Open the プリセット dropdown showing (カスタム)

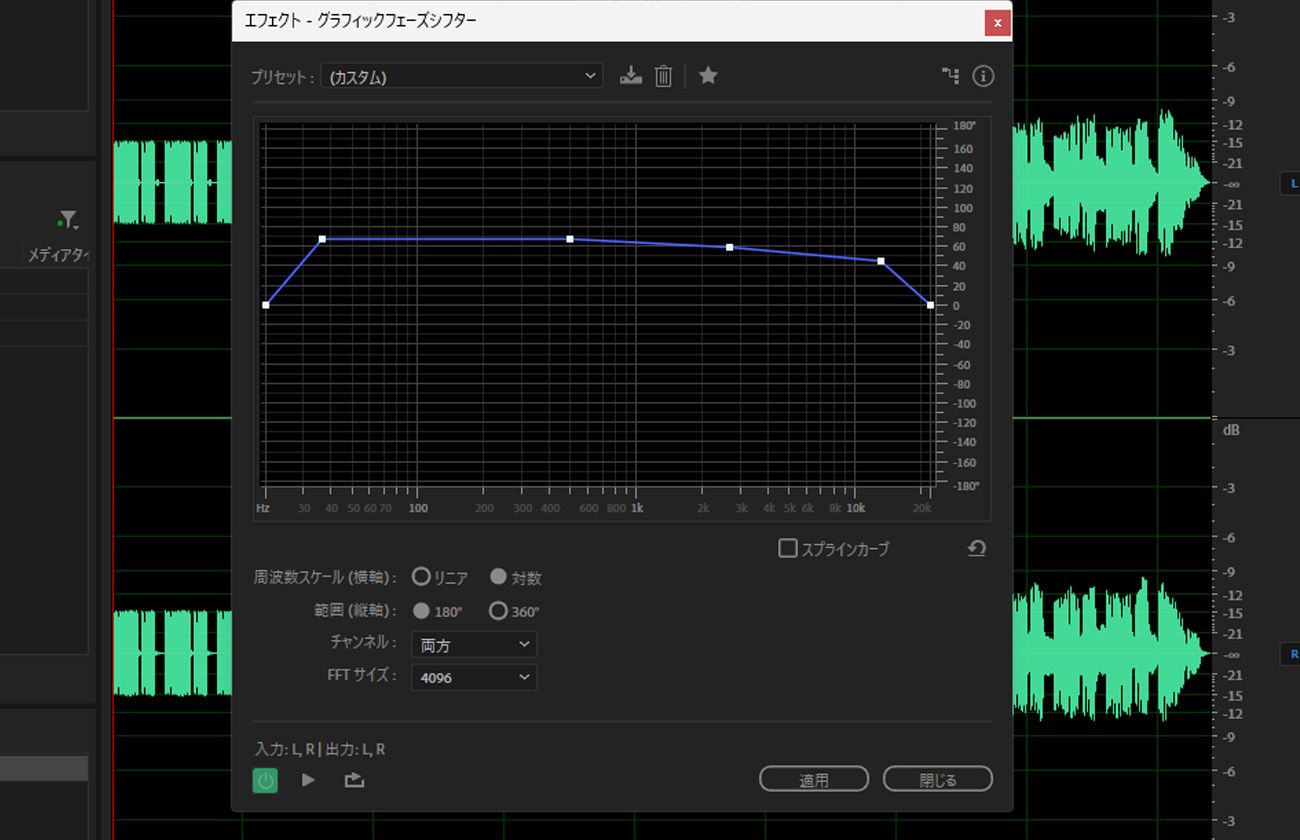tap(461, 76)
